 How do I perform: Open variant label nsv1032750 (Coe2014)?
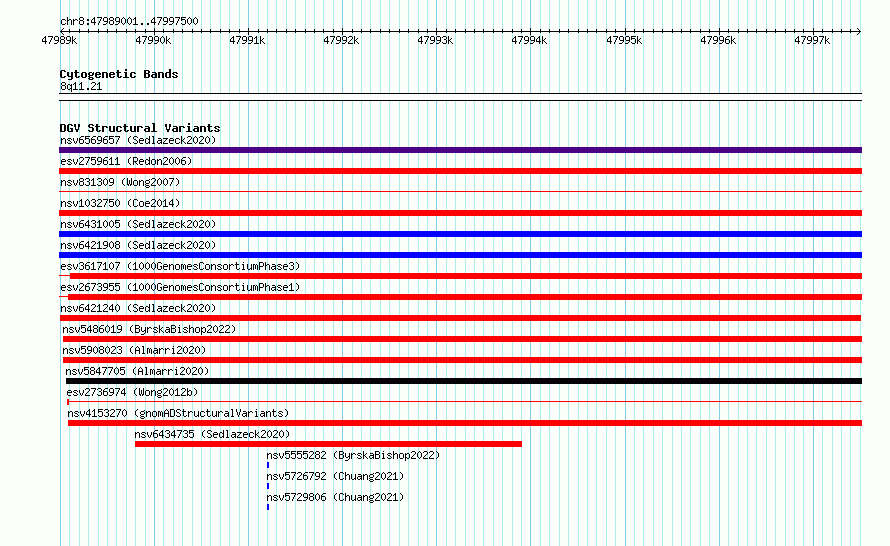[x=120, y=203]
